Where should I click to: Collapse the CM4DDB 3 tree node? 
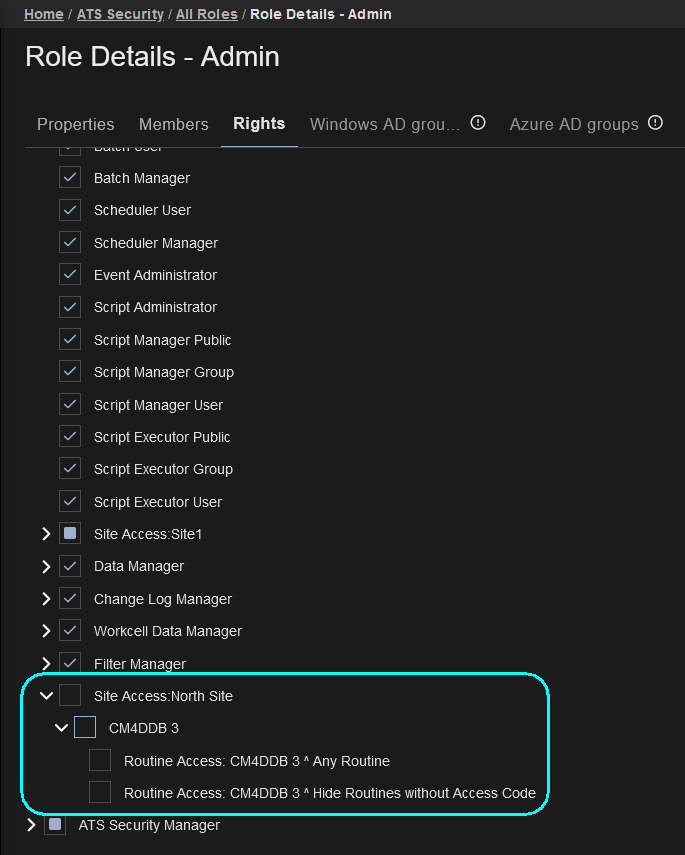61,728
